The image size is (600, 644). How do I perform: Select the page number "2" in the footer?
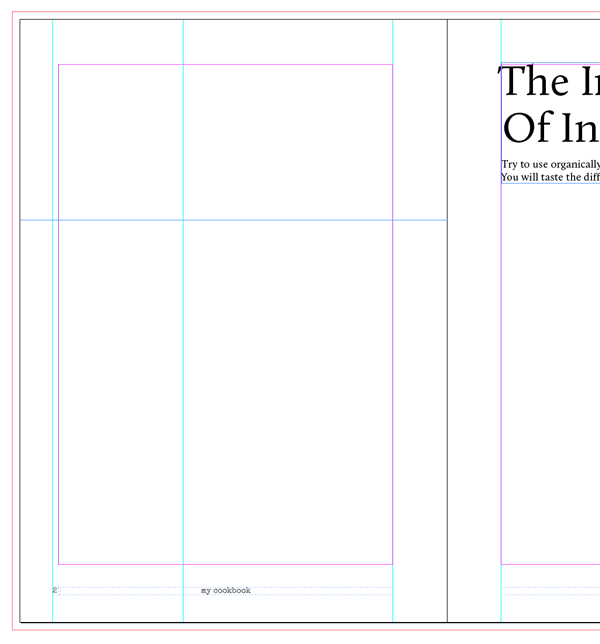tap(55, 590)
